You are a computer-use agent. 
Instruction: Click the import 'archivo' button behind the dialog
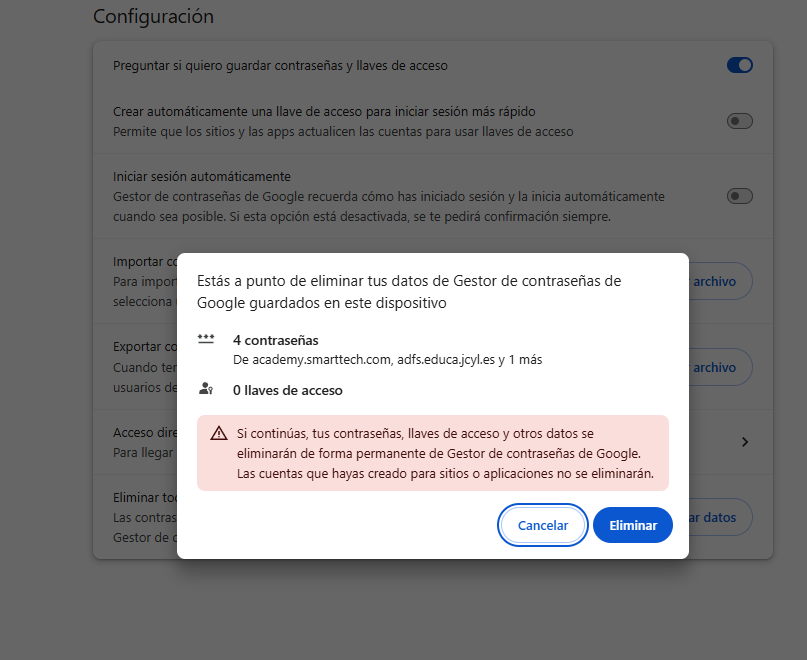721,281
